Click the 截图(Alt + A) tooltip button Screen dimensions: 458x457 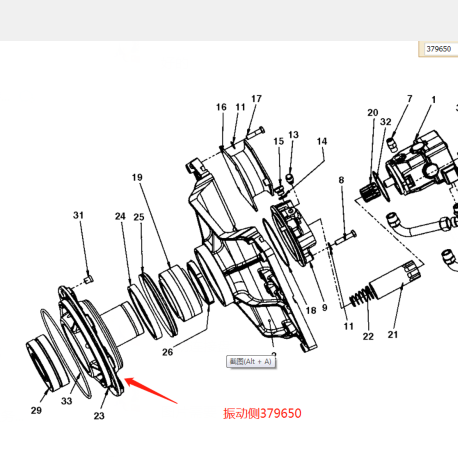[251, 362]
